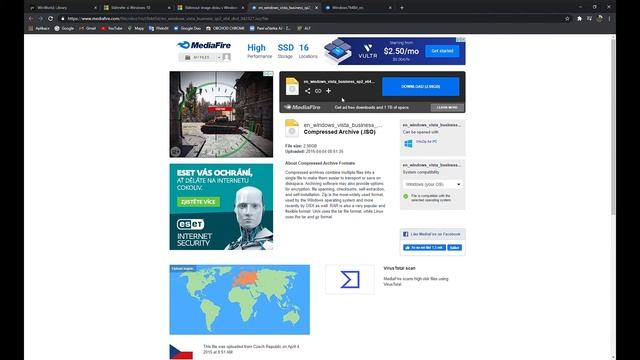Click the blue DOWNLOAD button
The image size is (640, 360).
coord(420,87)
